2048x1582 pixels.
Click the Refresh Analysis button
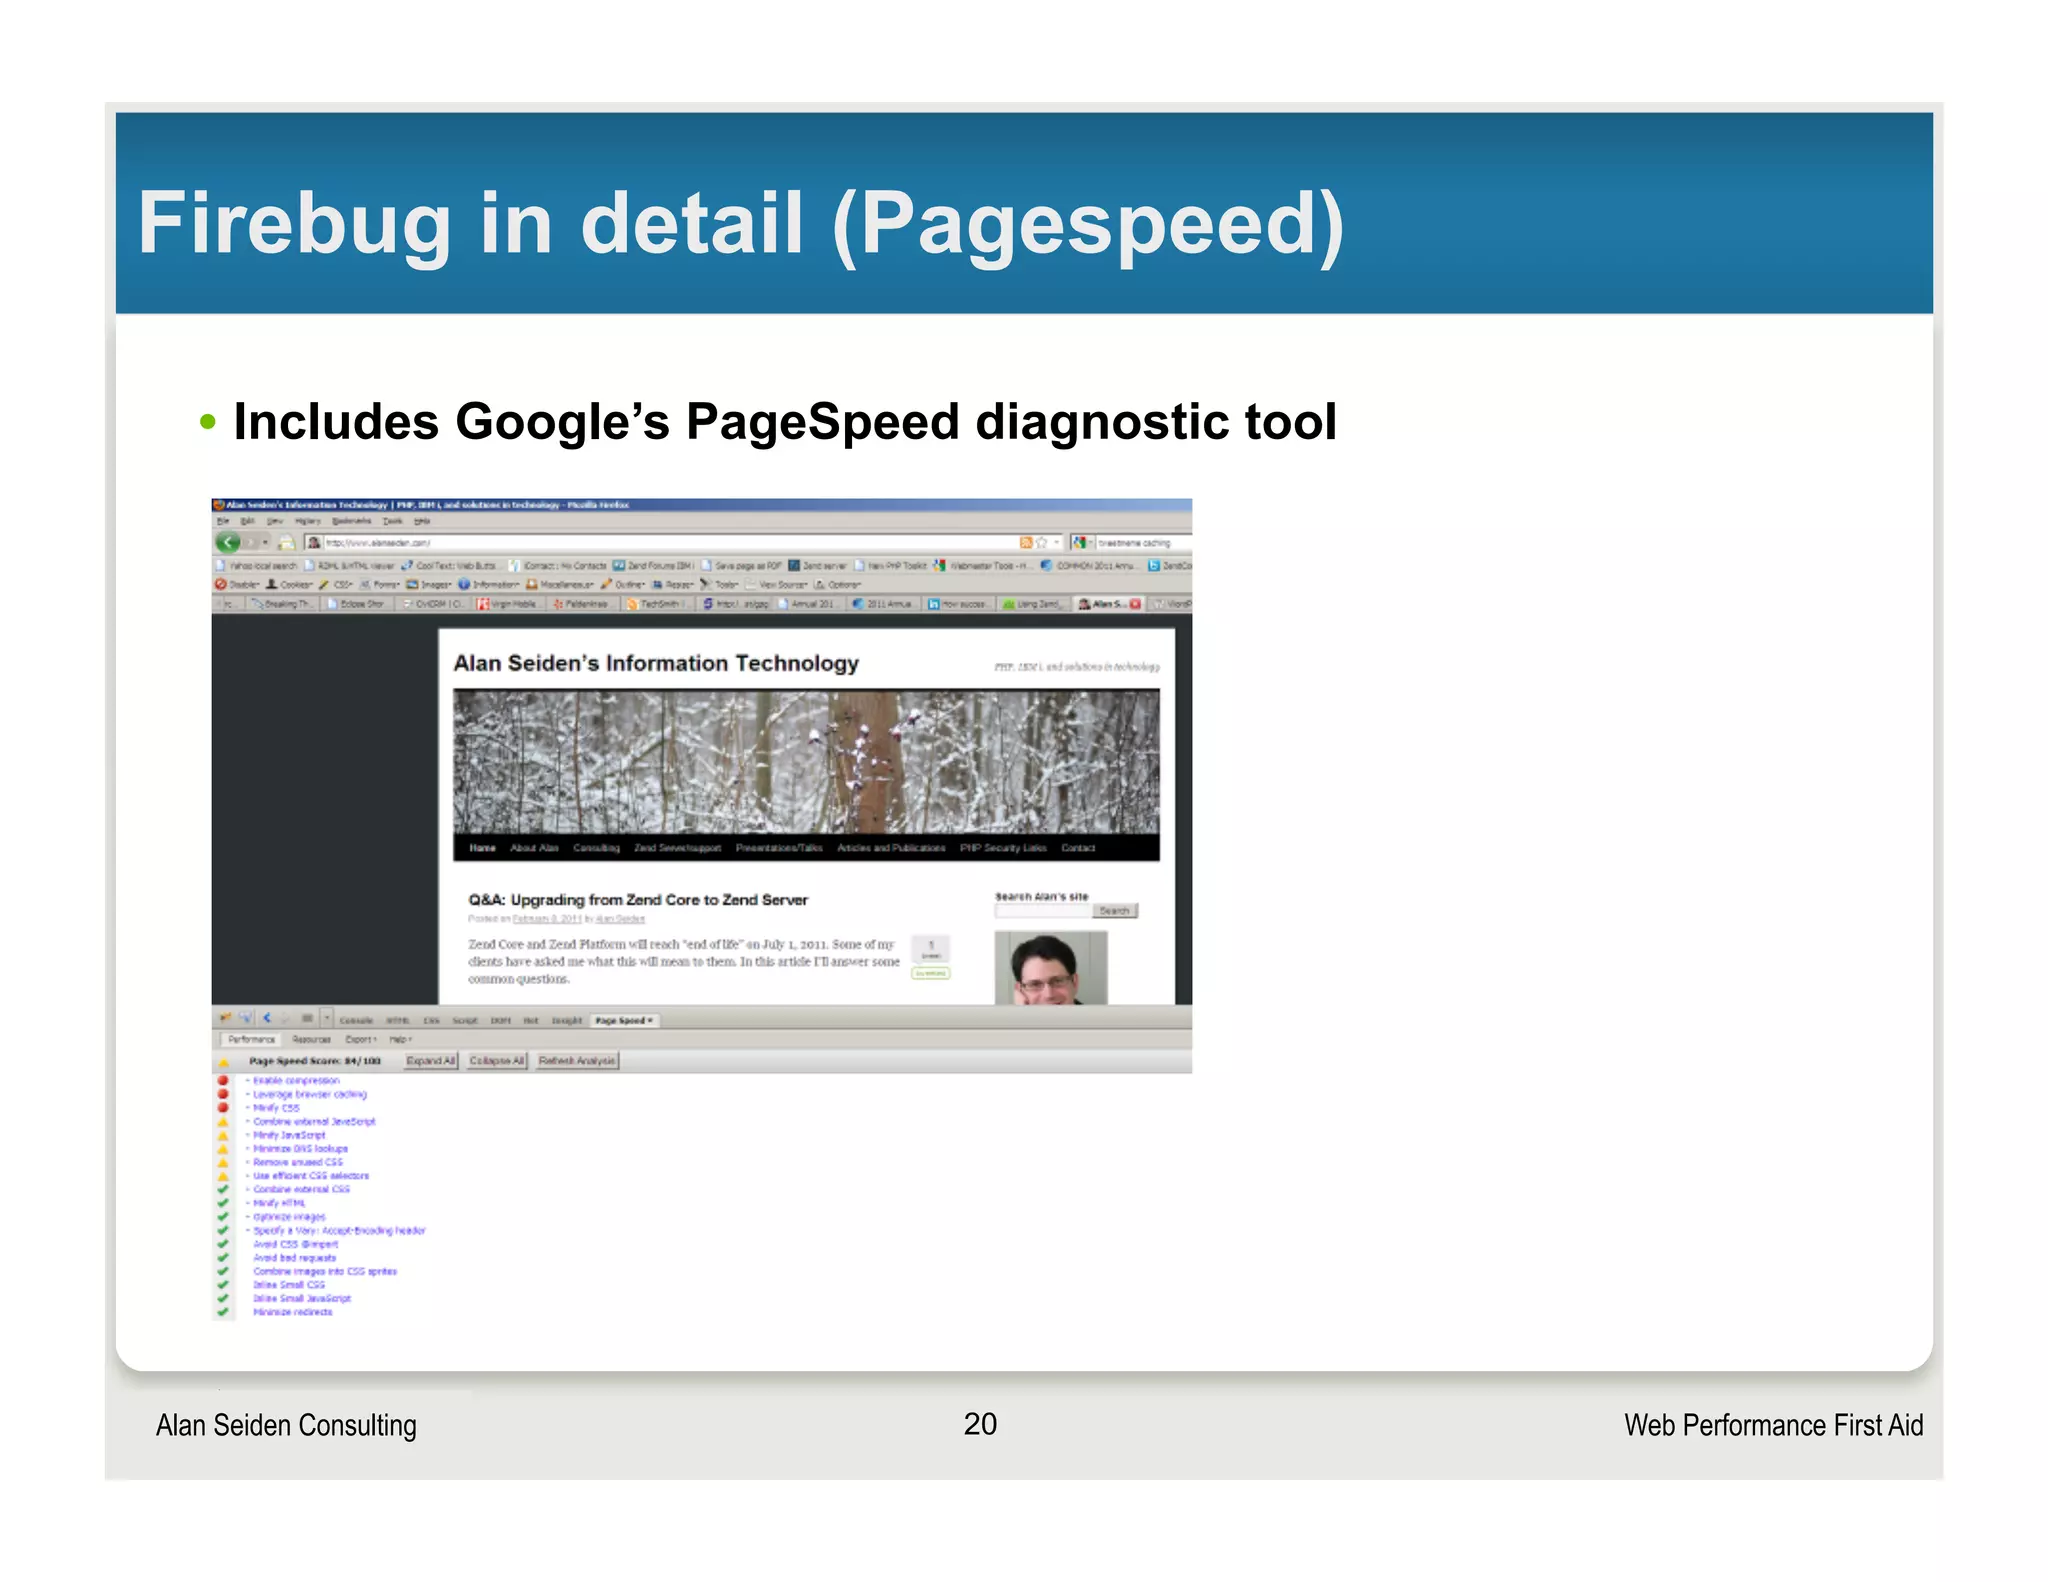pyautogui.click(x=577, y=1060)
